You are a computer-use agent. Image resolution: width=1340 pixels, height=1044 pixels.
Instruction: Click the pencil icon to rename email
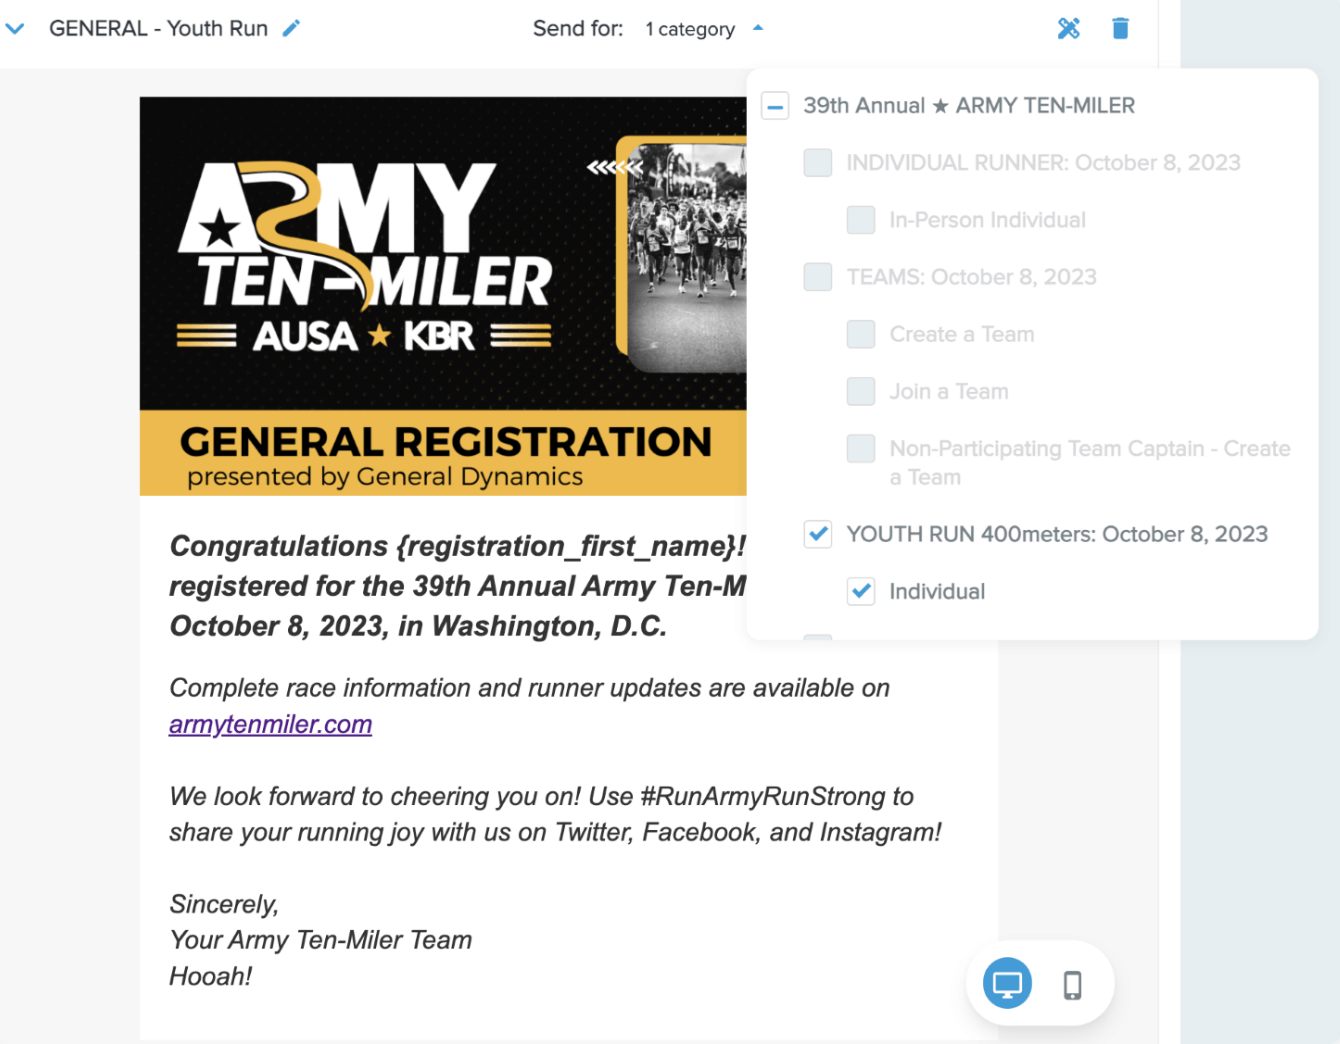(x=291, y=29)
